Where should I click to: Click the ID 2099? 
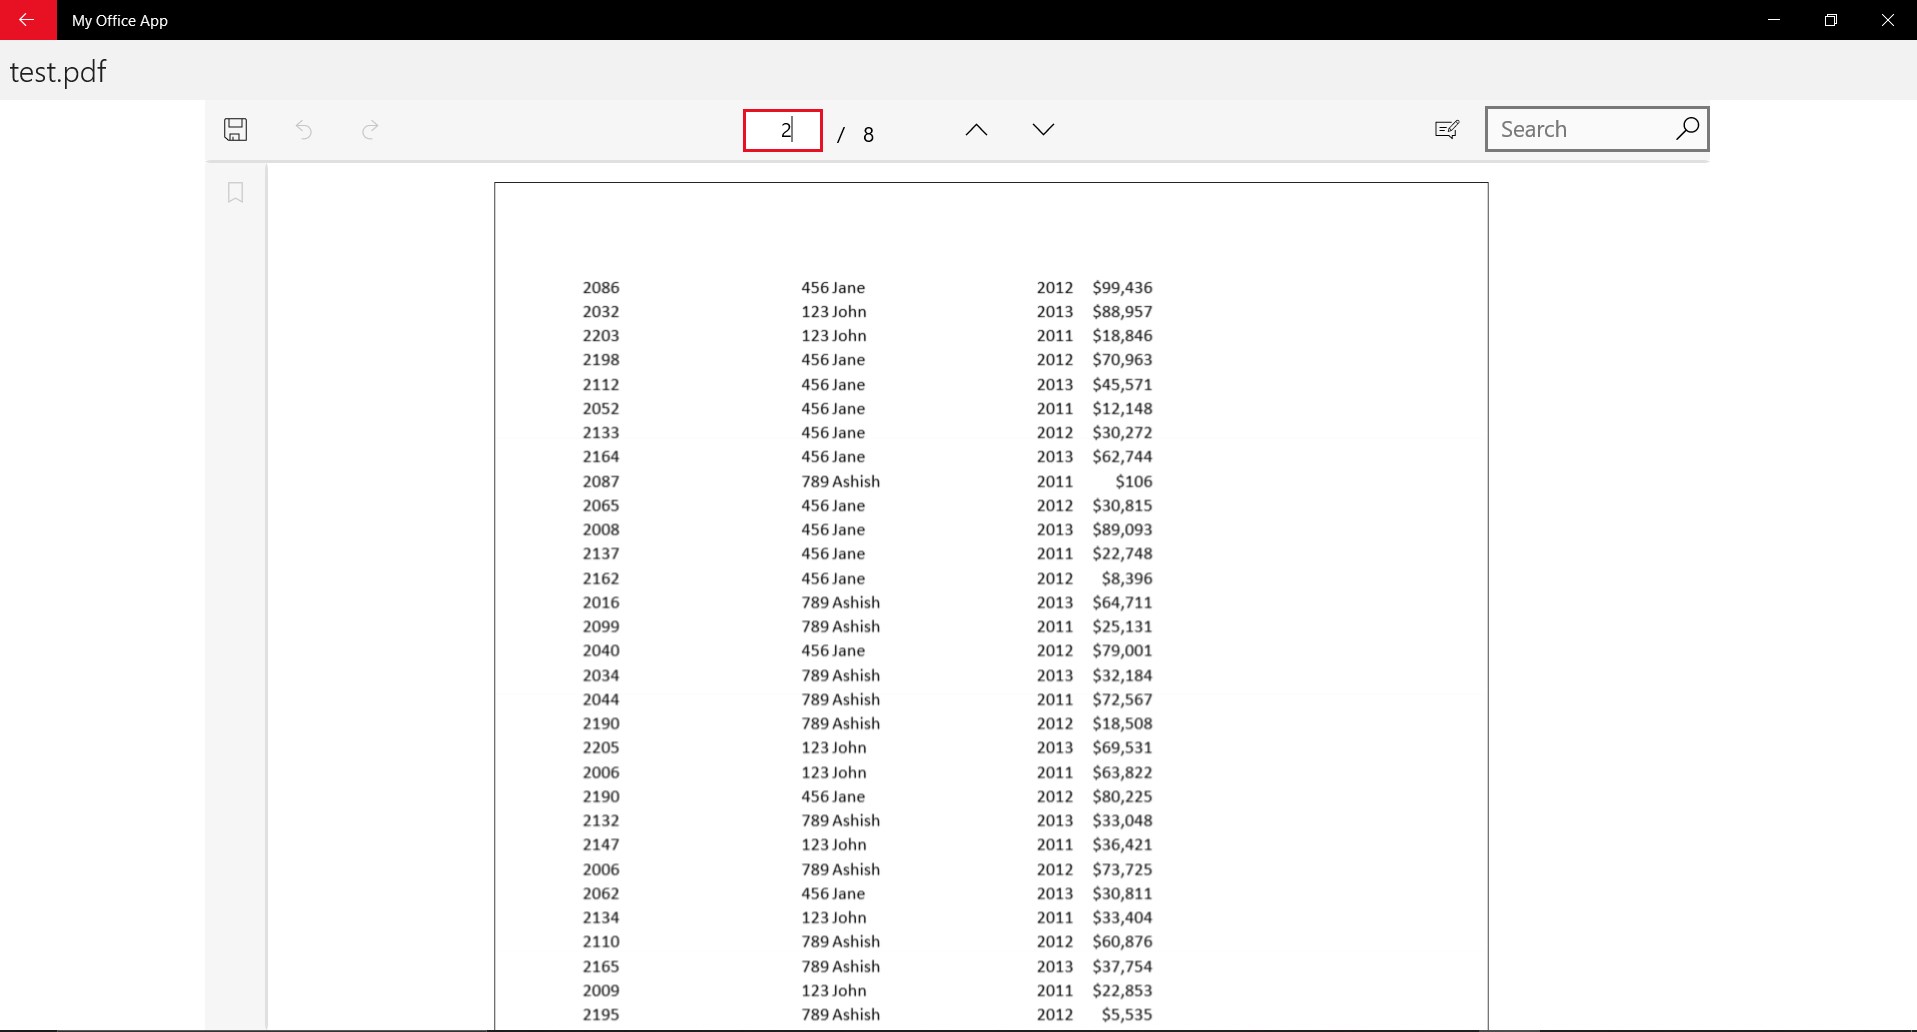click(601, 626)
